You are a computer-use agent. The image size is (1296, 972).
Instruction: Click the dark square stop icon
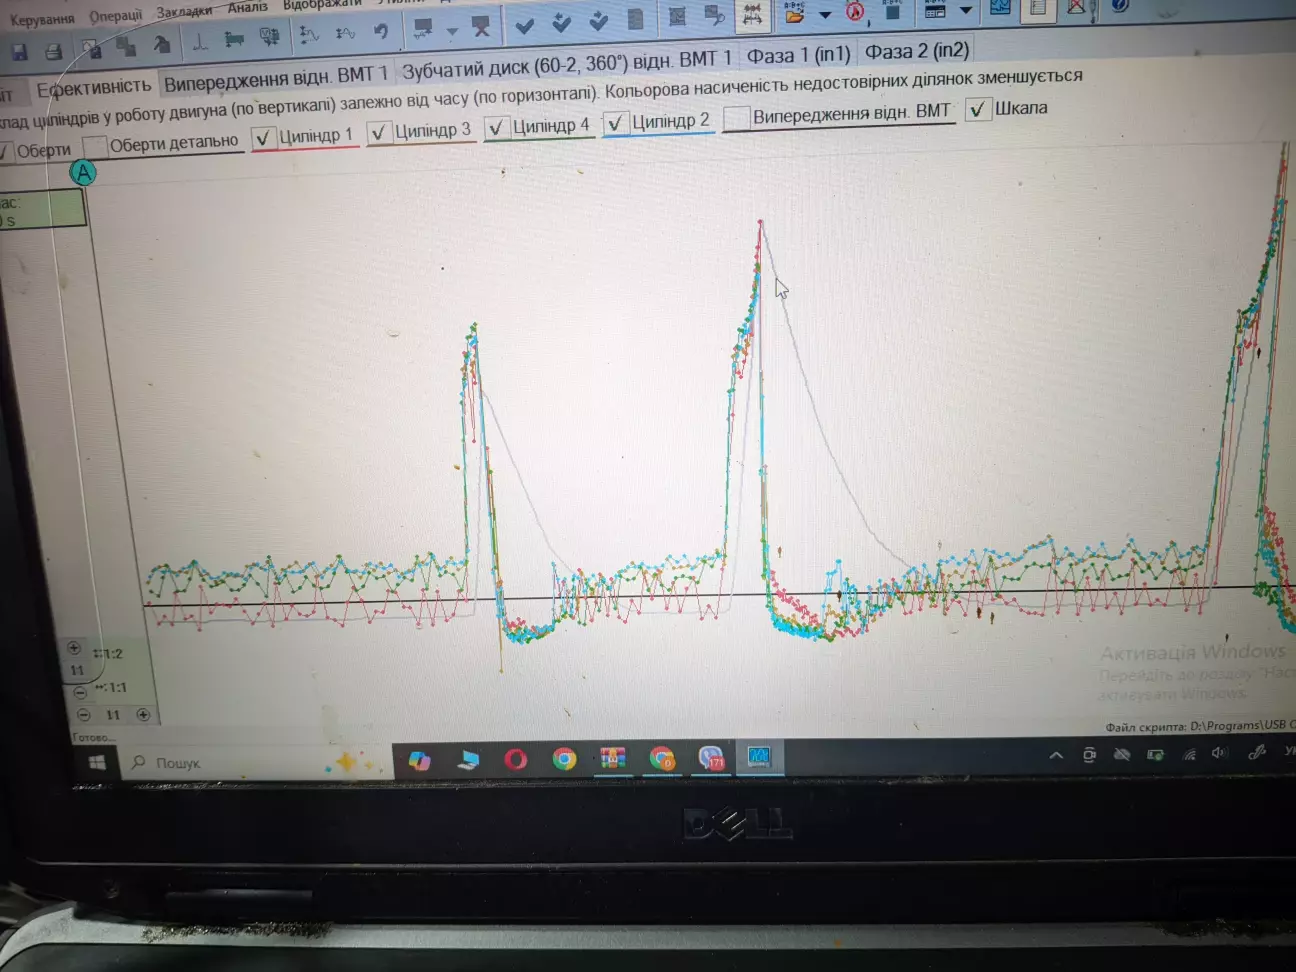click(893, 12)
